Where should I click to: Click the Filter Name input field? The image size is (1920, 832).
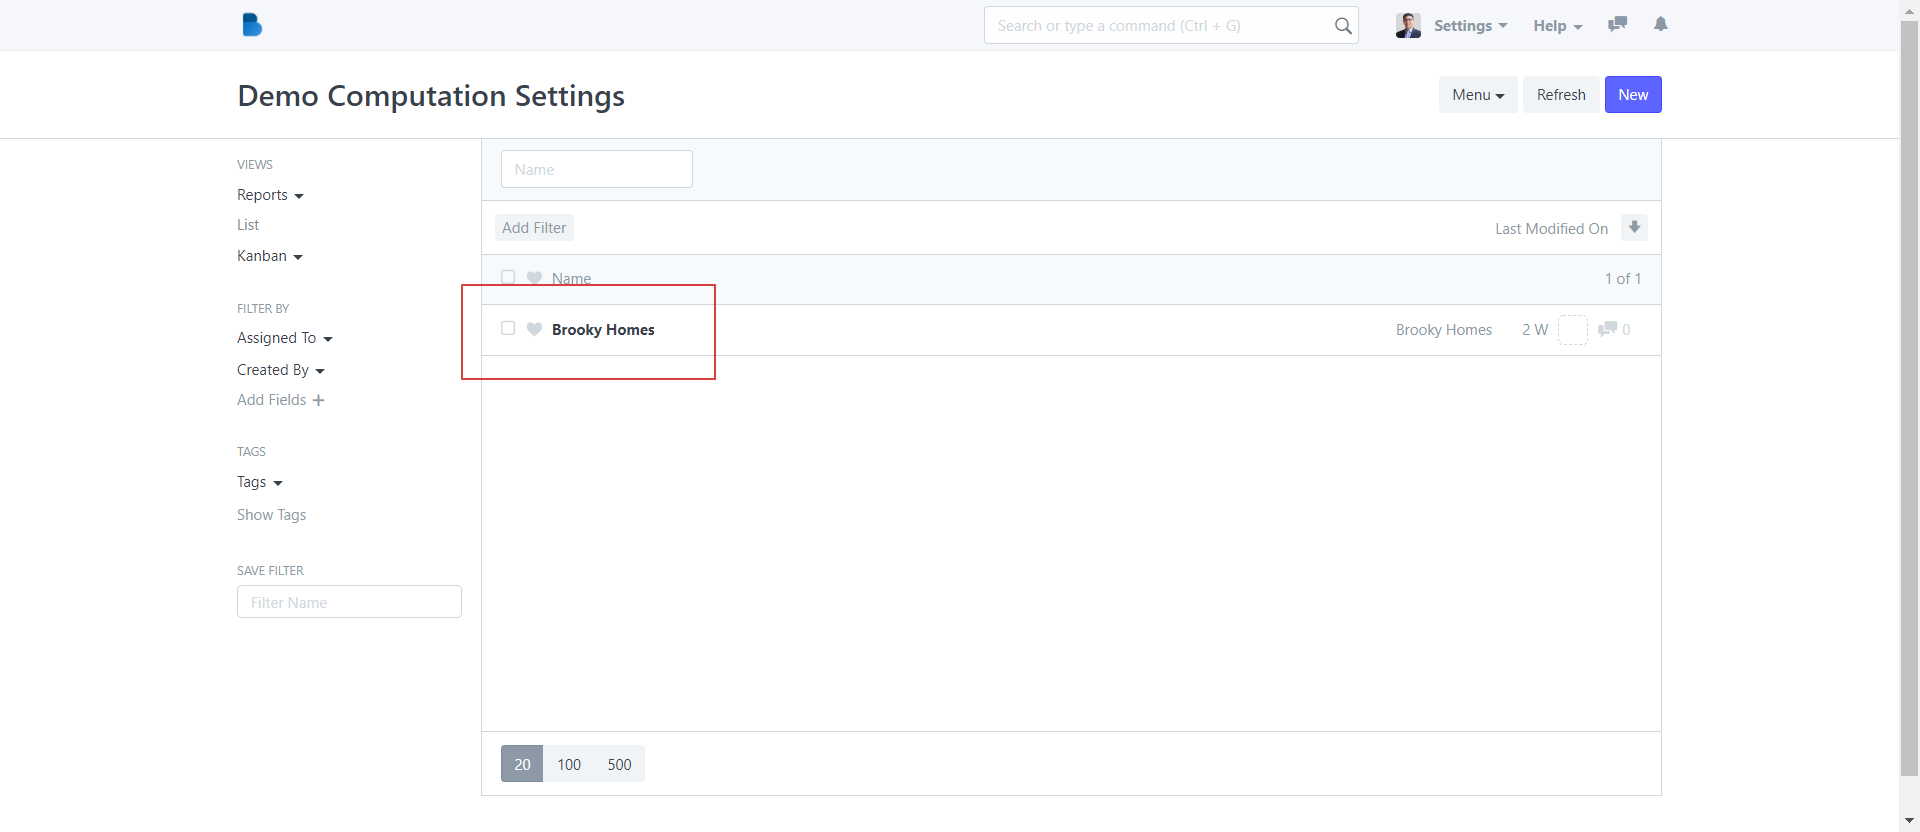coord(349,602)
